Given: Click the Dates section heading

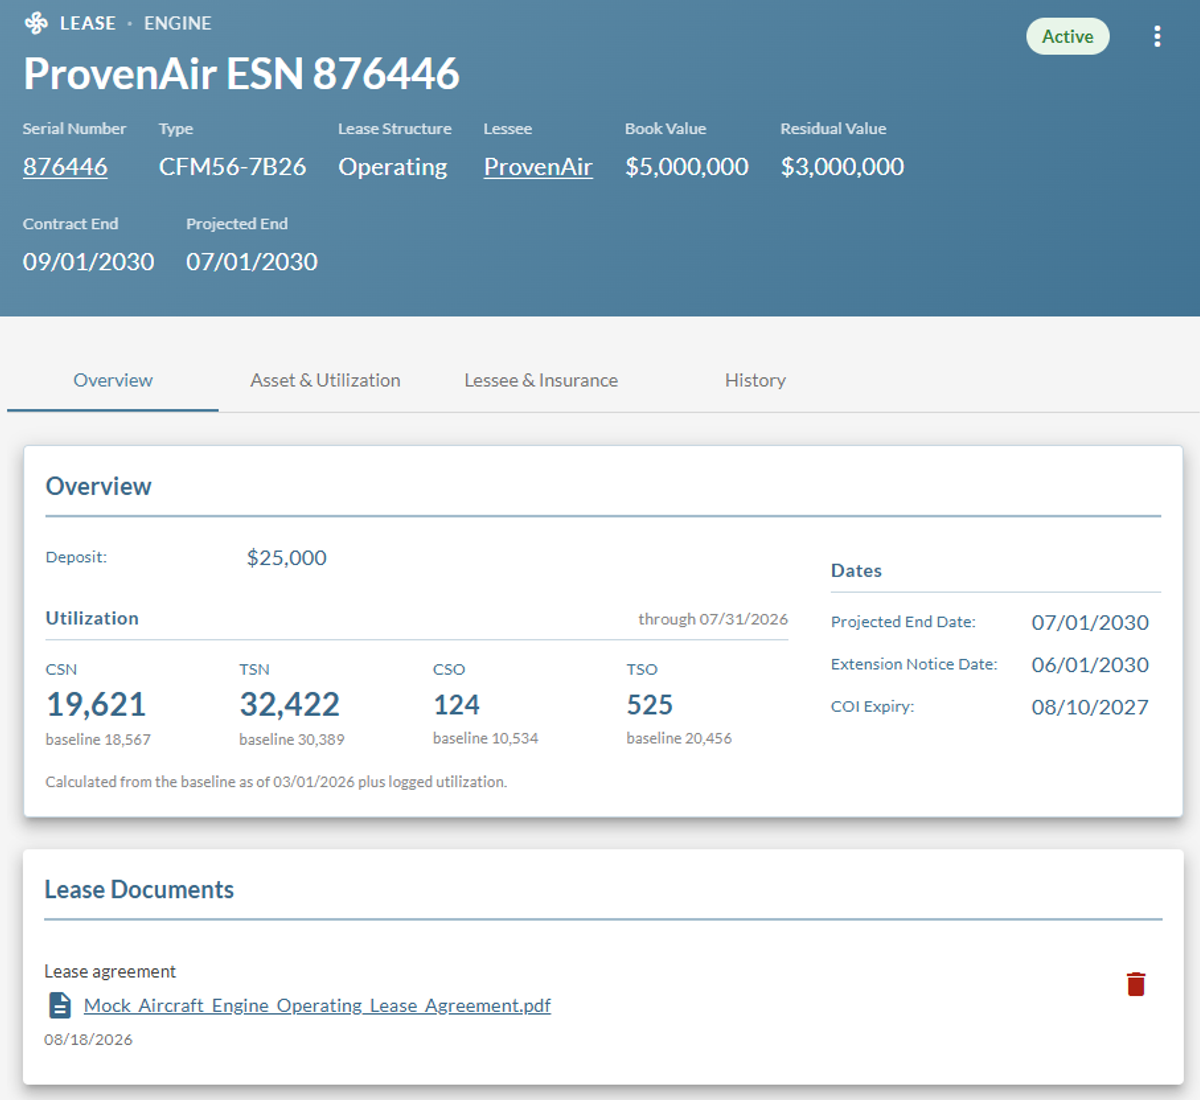Looking at the screenshot, I should point(856,571).
